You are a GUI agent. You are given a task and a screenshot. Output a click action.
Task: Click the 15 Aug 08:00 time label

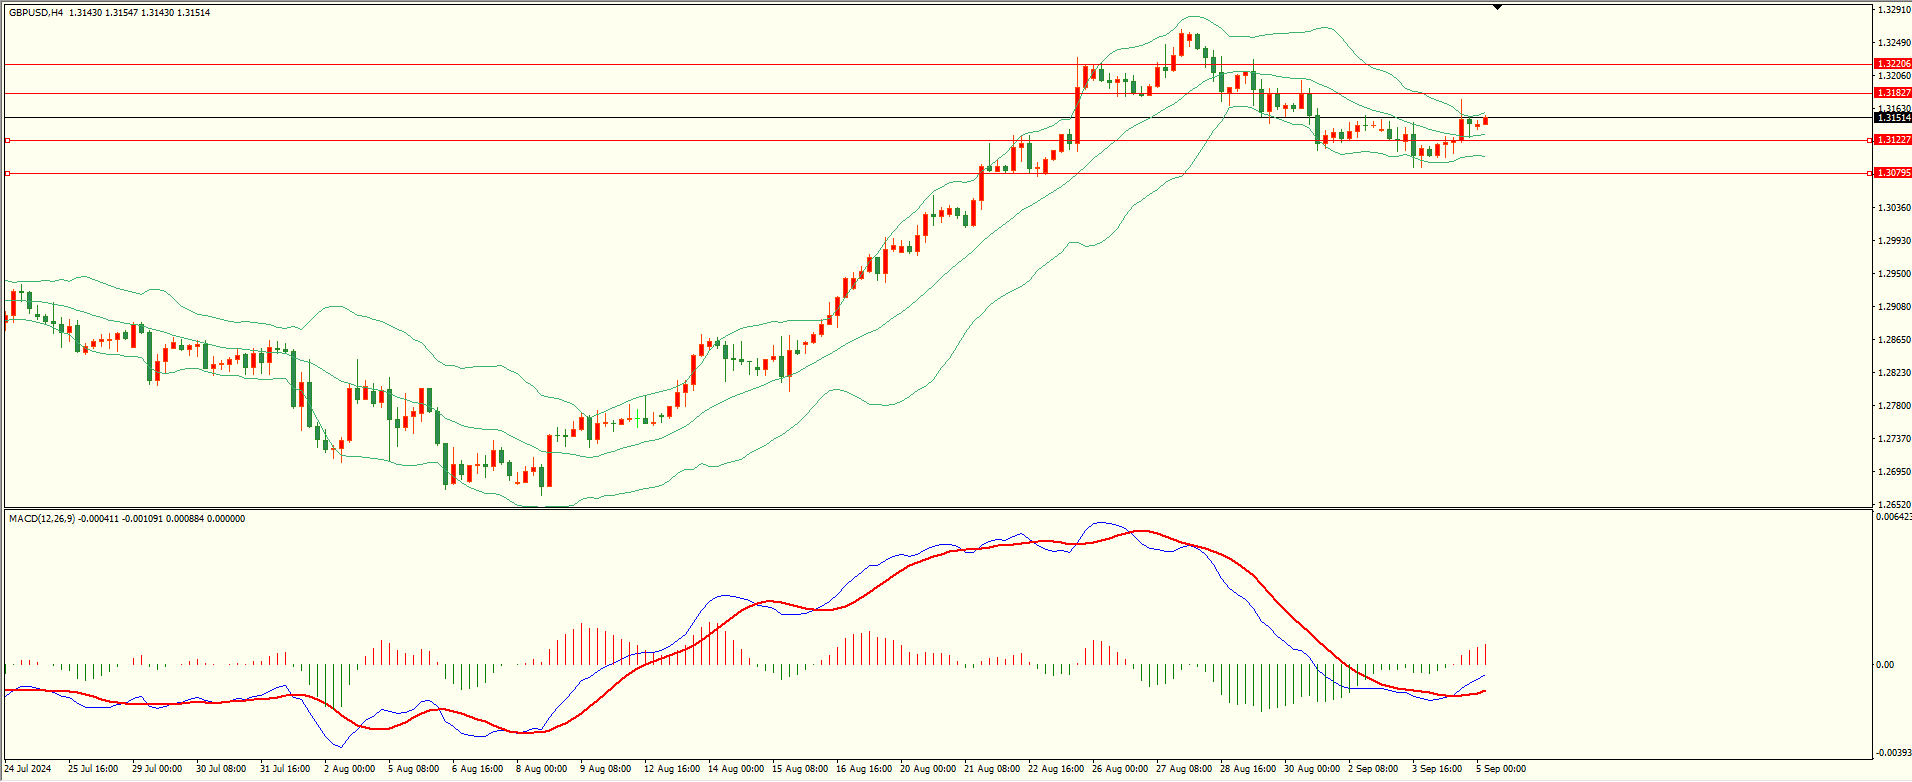point(800,769)
